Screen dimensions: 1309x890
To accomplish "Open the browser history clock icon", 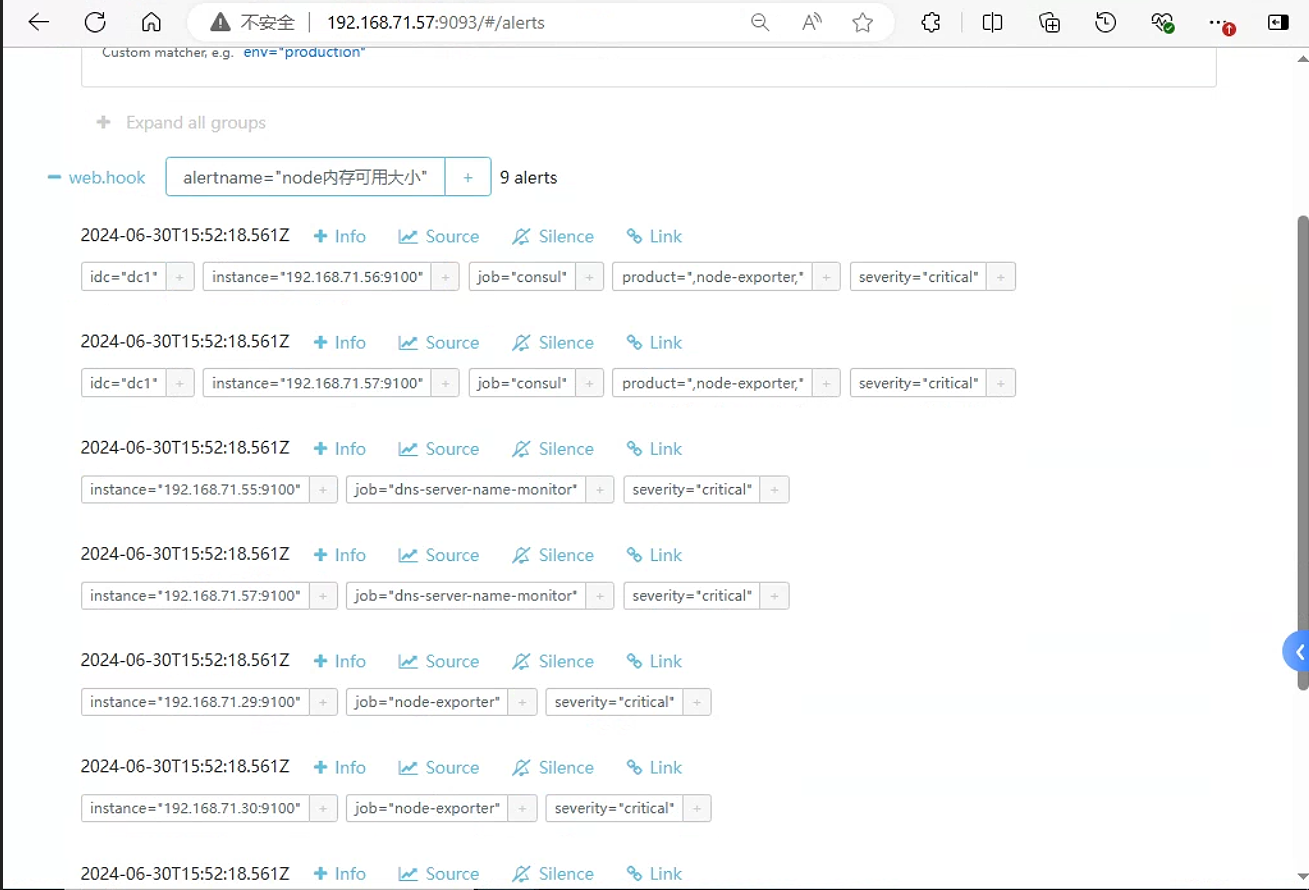I will coord(1105,22).
